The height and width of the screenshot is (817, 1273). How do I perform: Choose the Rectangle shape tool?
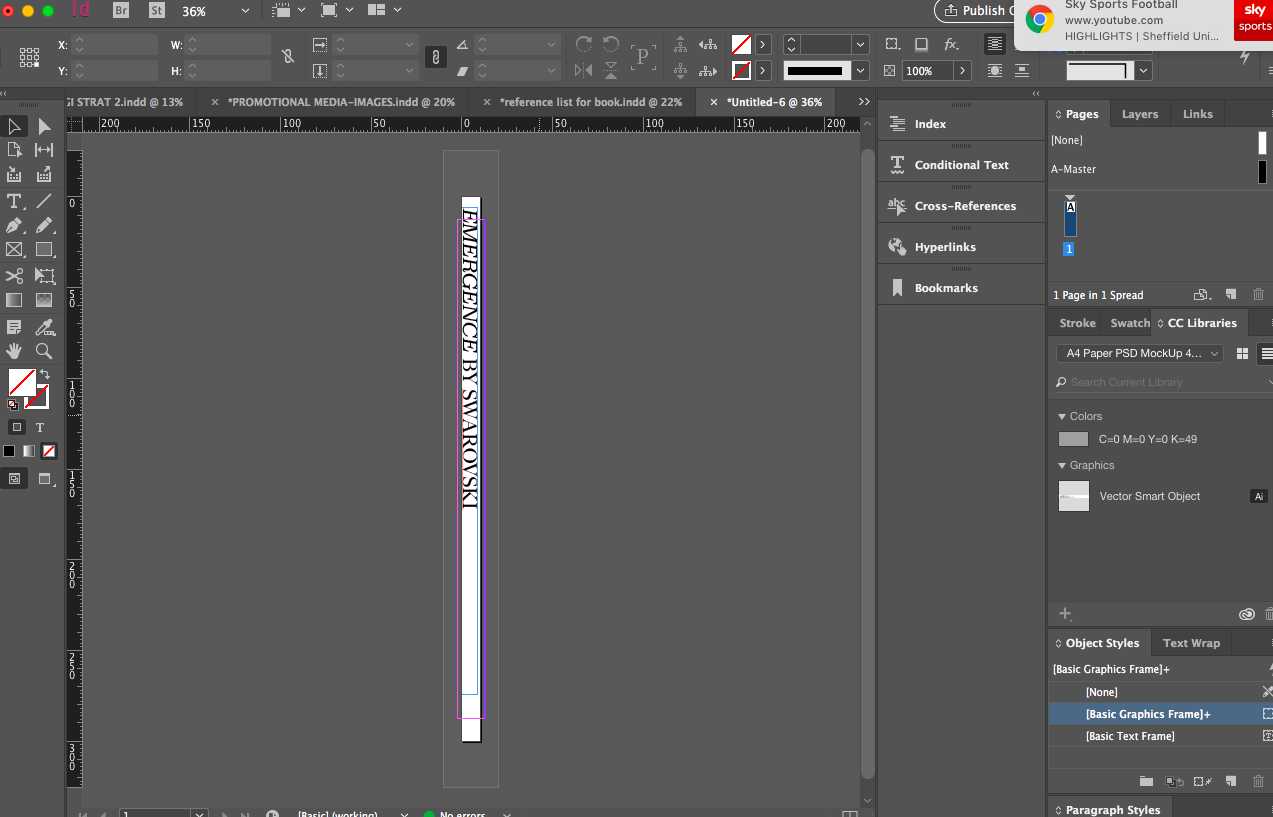(x=44, y=250)
